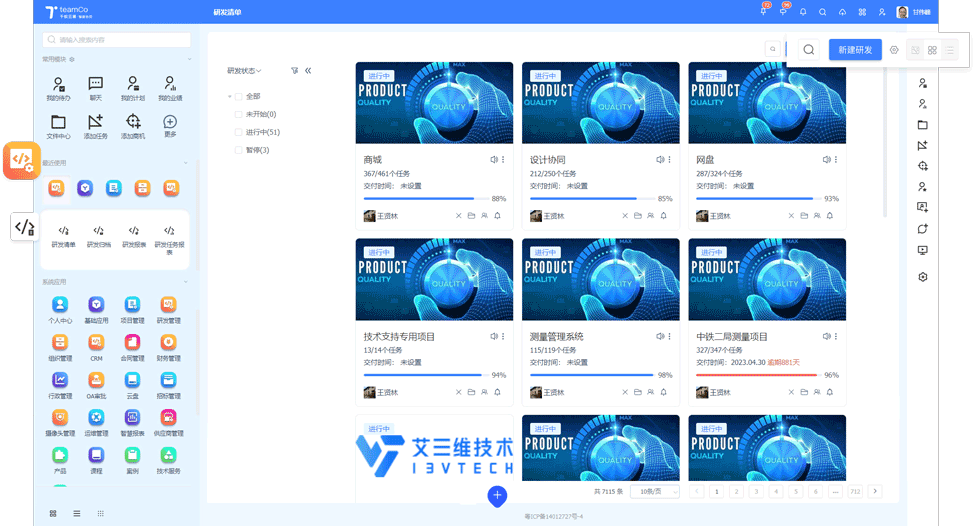Click the notification bell in the top bar
This screenshot has height=526, width=975.
(803, 12)
